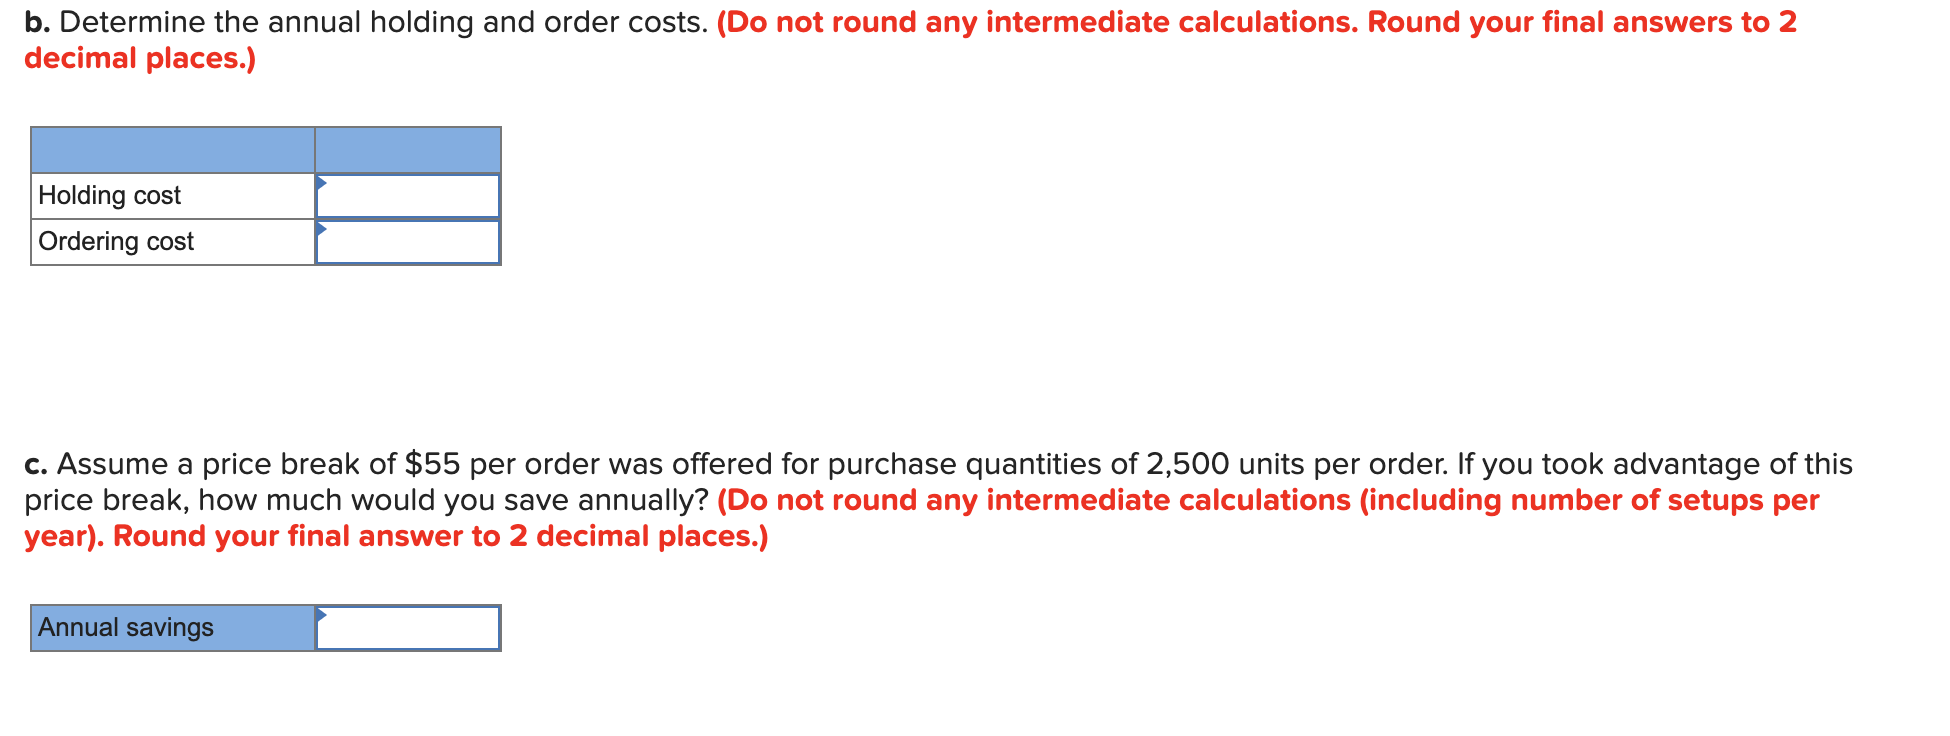Click the blue flag beside Ordering cost field
This screenshot has height=736, width=1950.
tap(322, 231)
